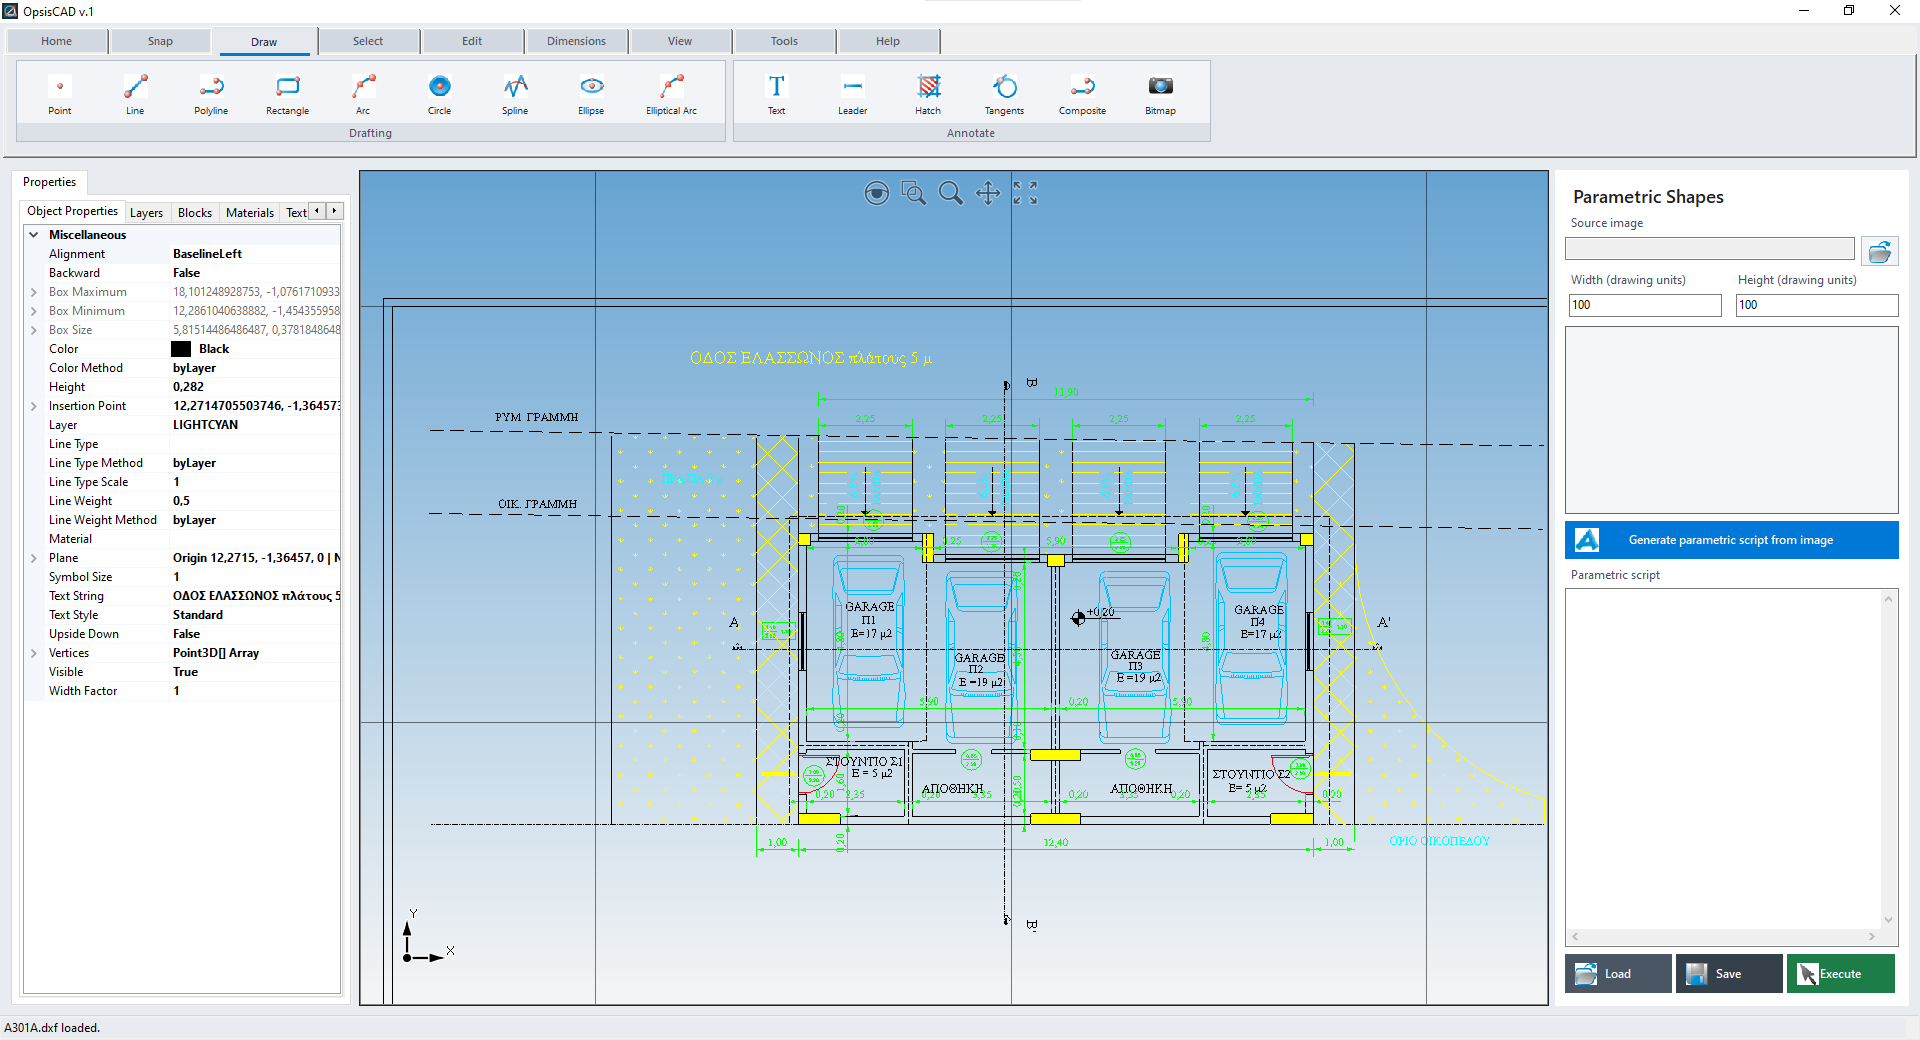
Task: Click the Save script button
Action: point(1729,974)
